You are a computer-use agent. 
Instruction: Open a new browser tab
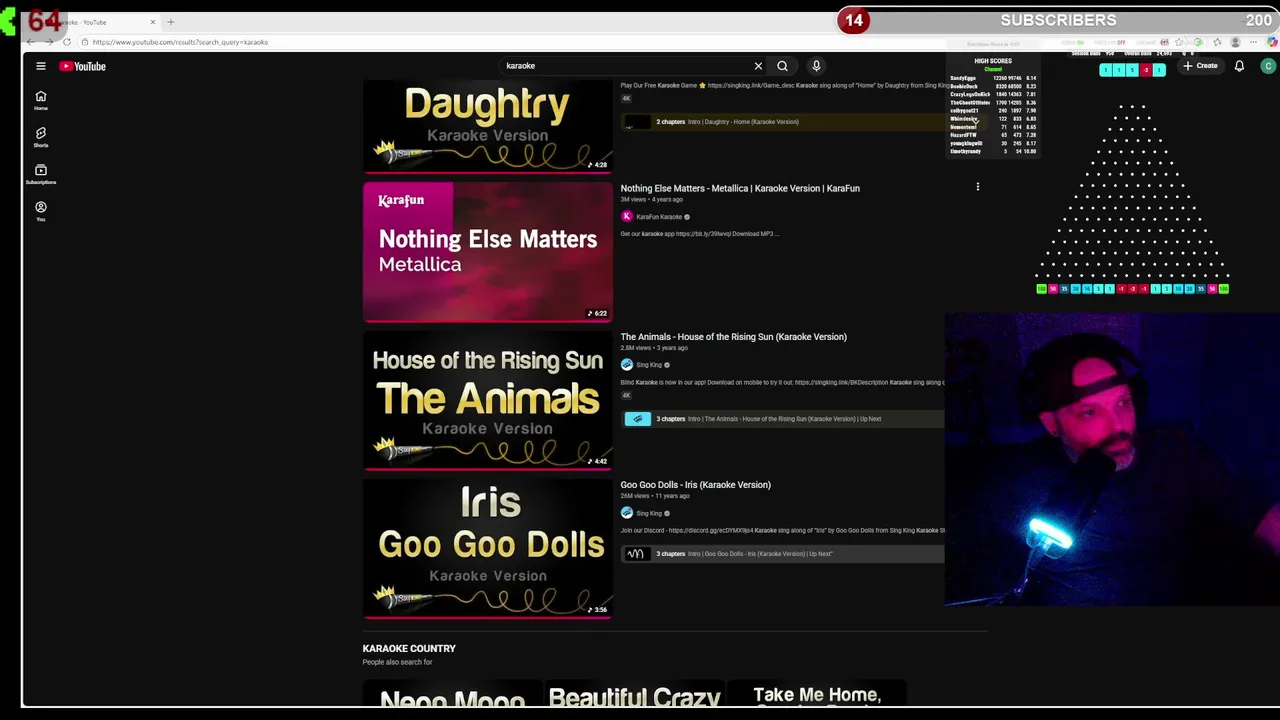click(x=171, y=22)
